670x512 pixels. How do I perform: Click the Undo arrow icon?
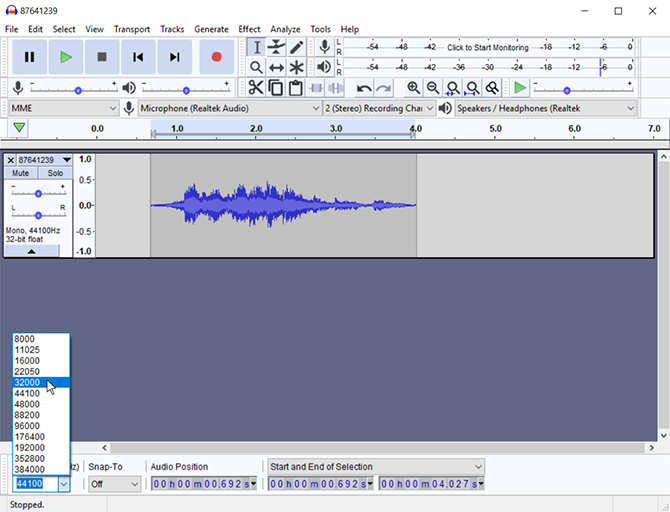point(364,88)
